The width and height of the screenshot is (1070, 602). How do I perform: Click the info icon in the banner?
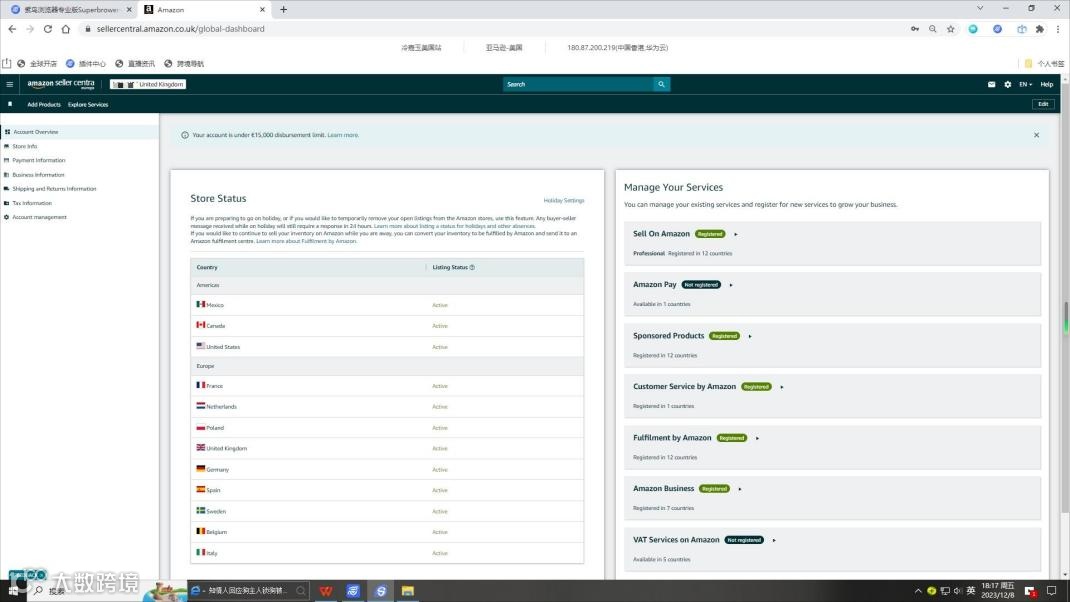pyautogui.click(x=185, y=135)
